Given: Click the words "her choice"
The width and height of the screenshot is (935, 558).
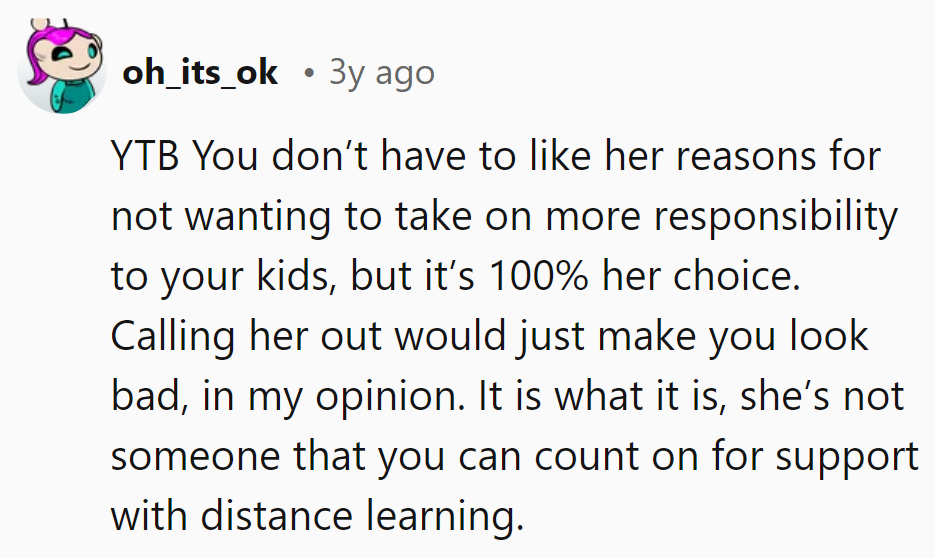Looking at the screenshot, I should [702, 276].
